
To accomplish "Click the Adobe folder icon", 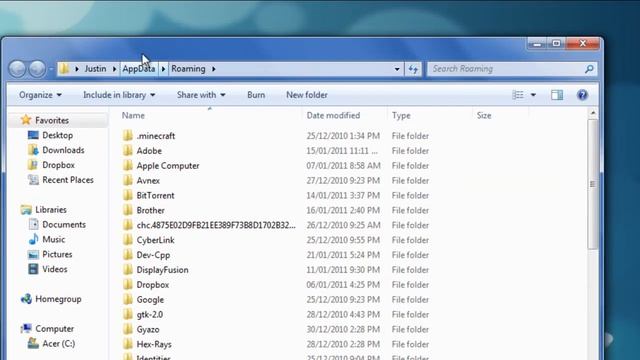I will (128, 150).
